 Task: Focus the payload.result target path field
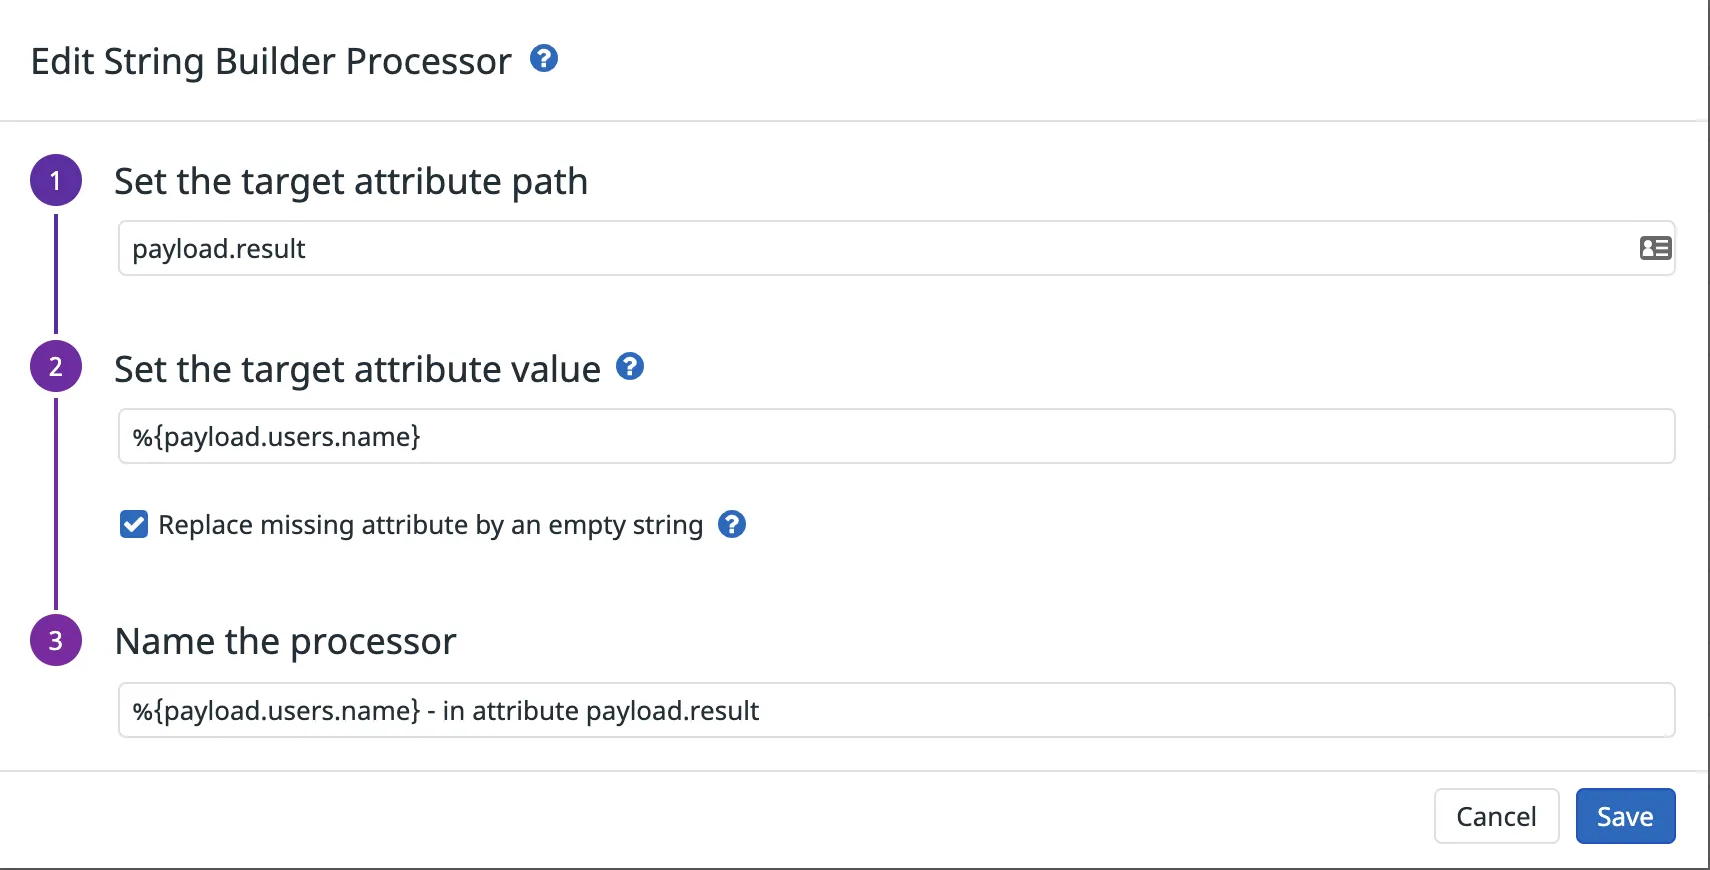click(870, 249)
